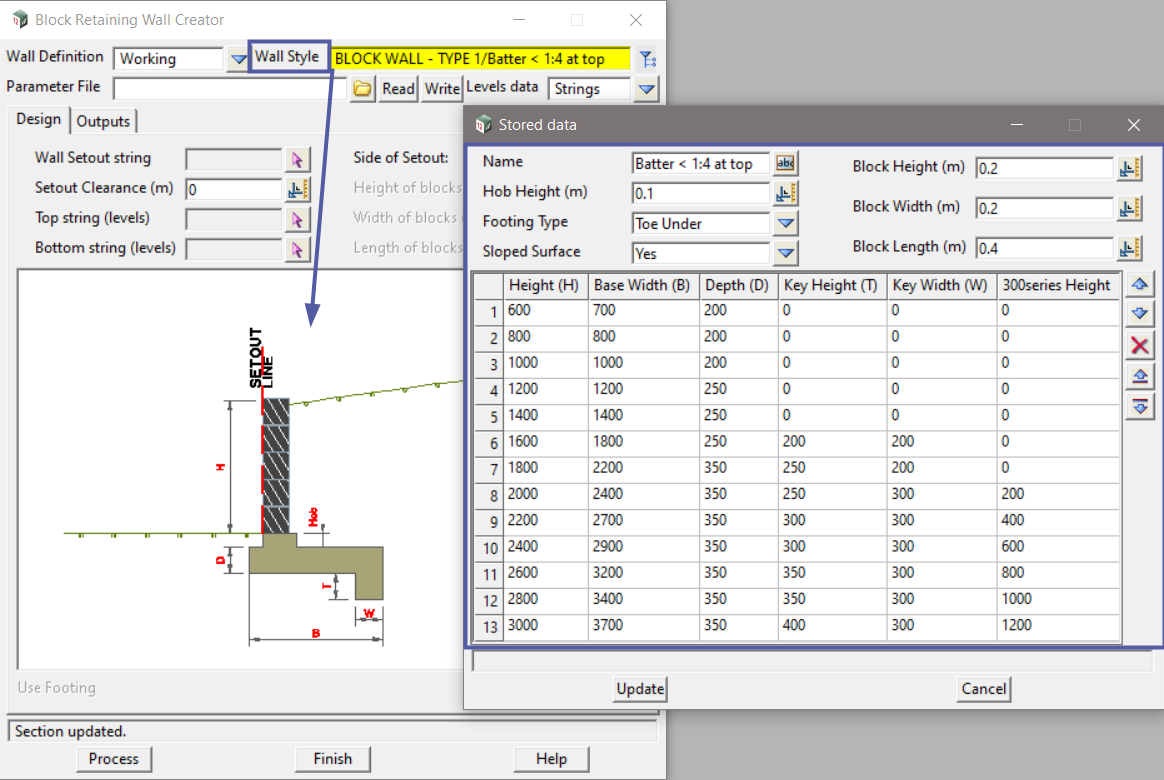Switch to the Outputs tab
The image size is (1164, 780).
coord(104,121)
